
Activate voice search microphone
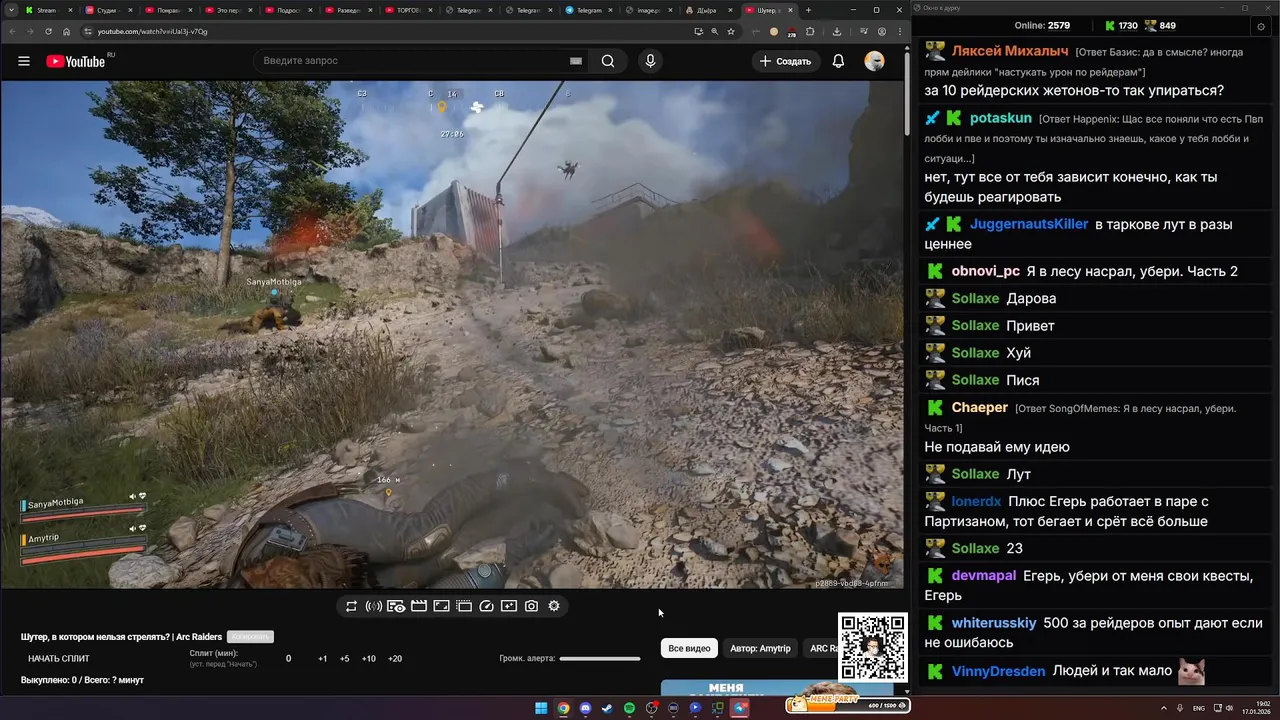tap(650, 61)
